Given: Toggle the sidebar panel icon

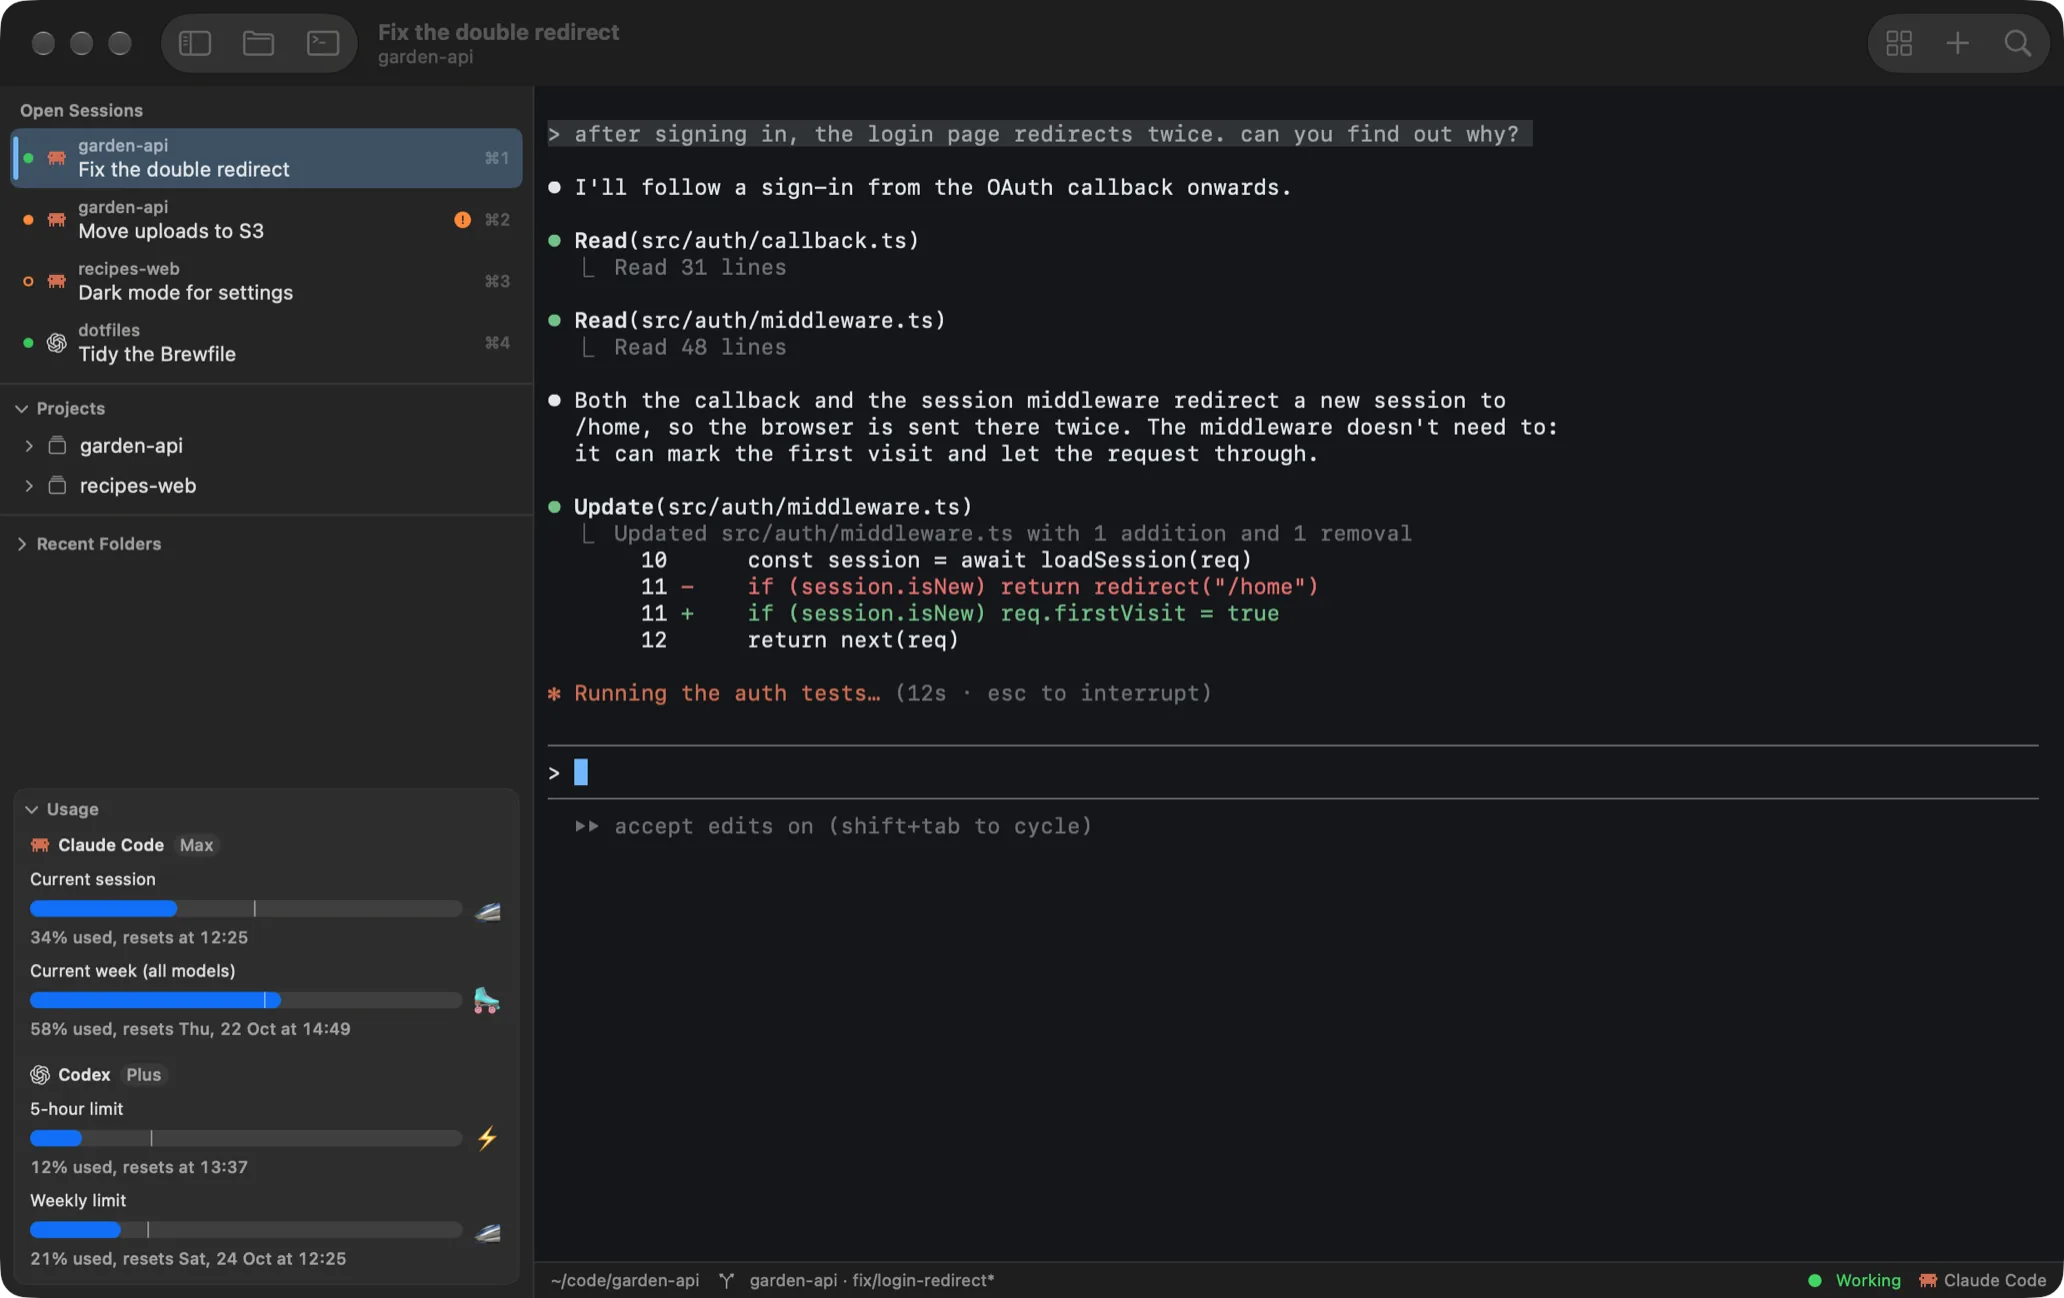Looking at the screenshot, I should pos(195,43).
